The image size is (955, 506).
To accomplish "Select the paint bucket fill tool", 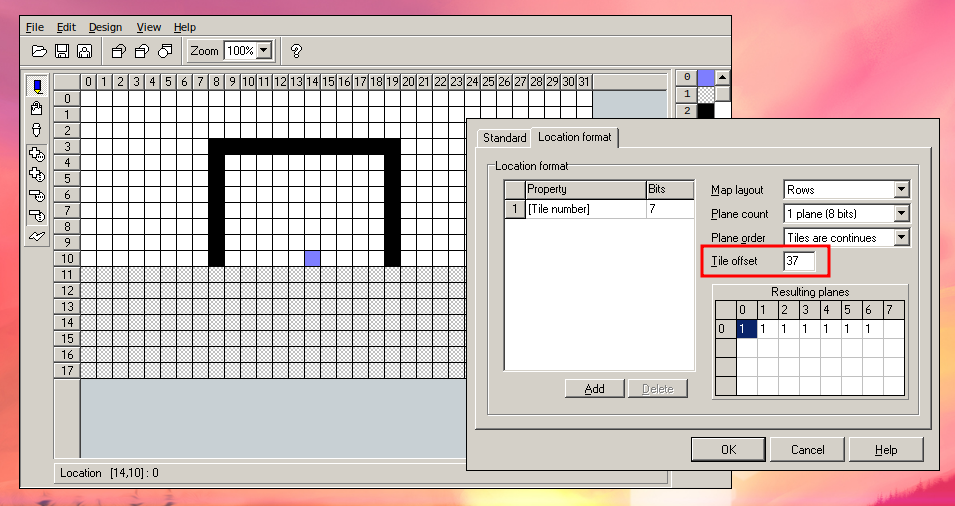I will coord(37,108).
